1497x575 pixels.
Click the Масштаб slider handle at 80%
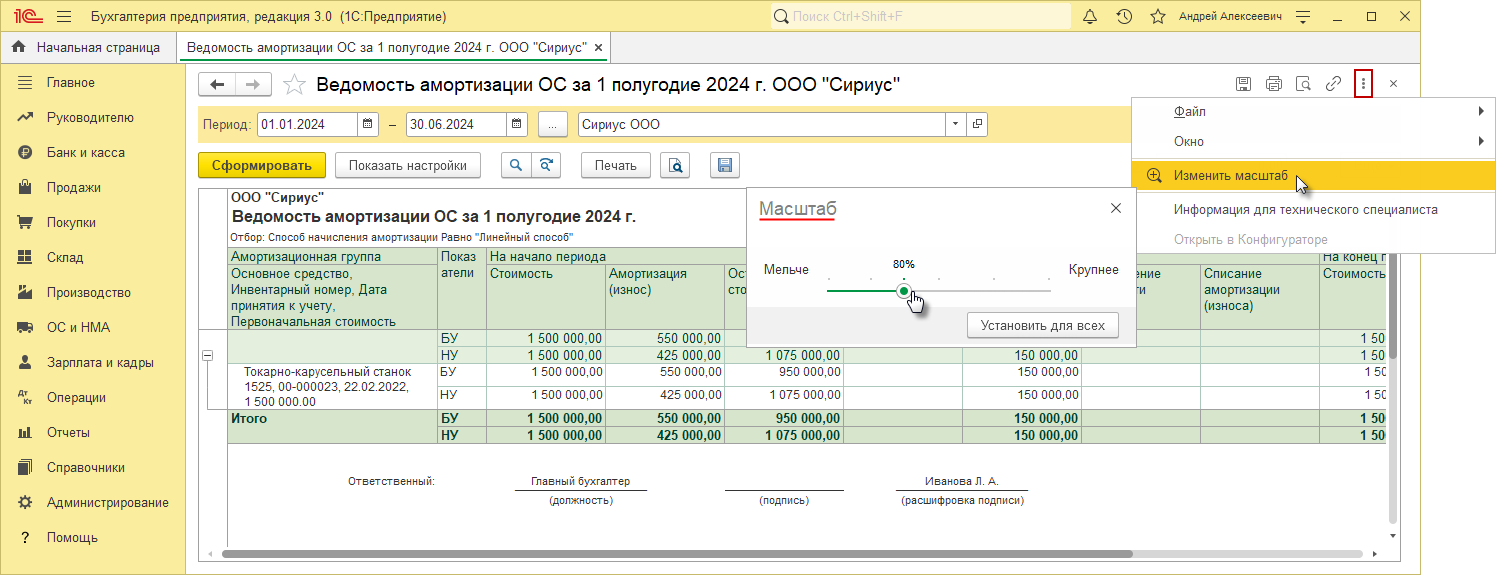coord(904,291)
